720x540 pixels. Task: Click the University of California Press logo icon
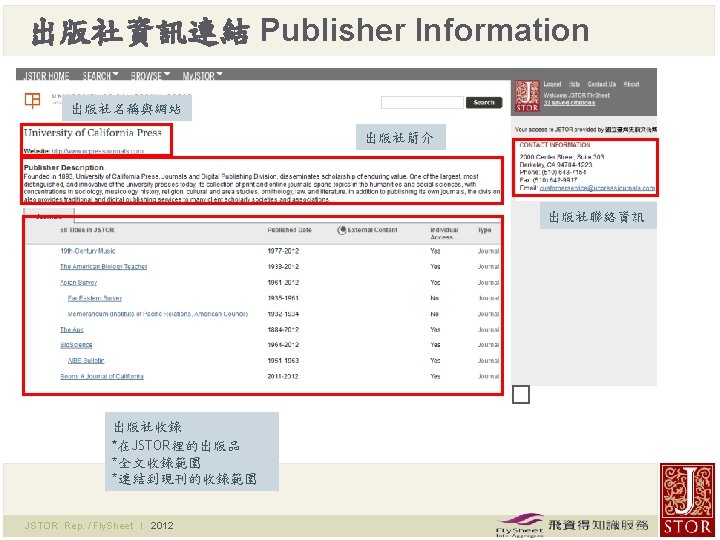point(32,100)
